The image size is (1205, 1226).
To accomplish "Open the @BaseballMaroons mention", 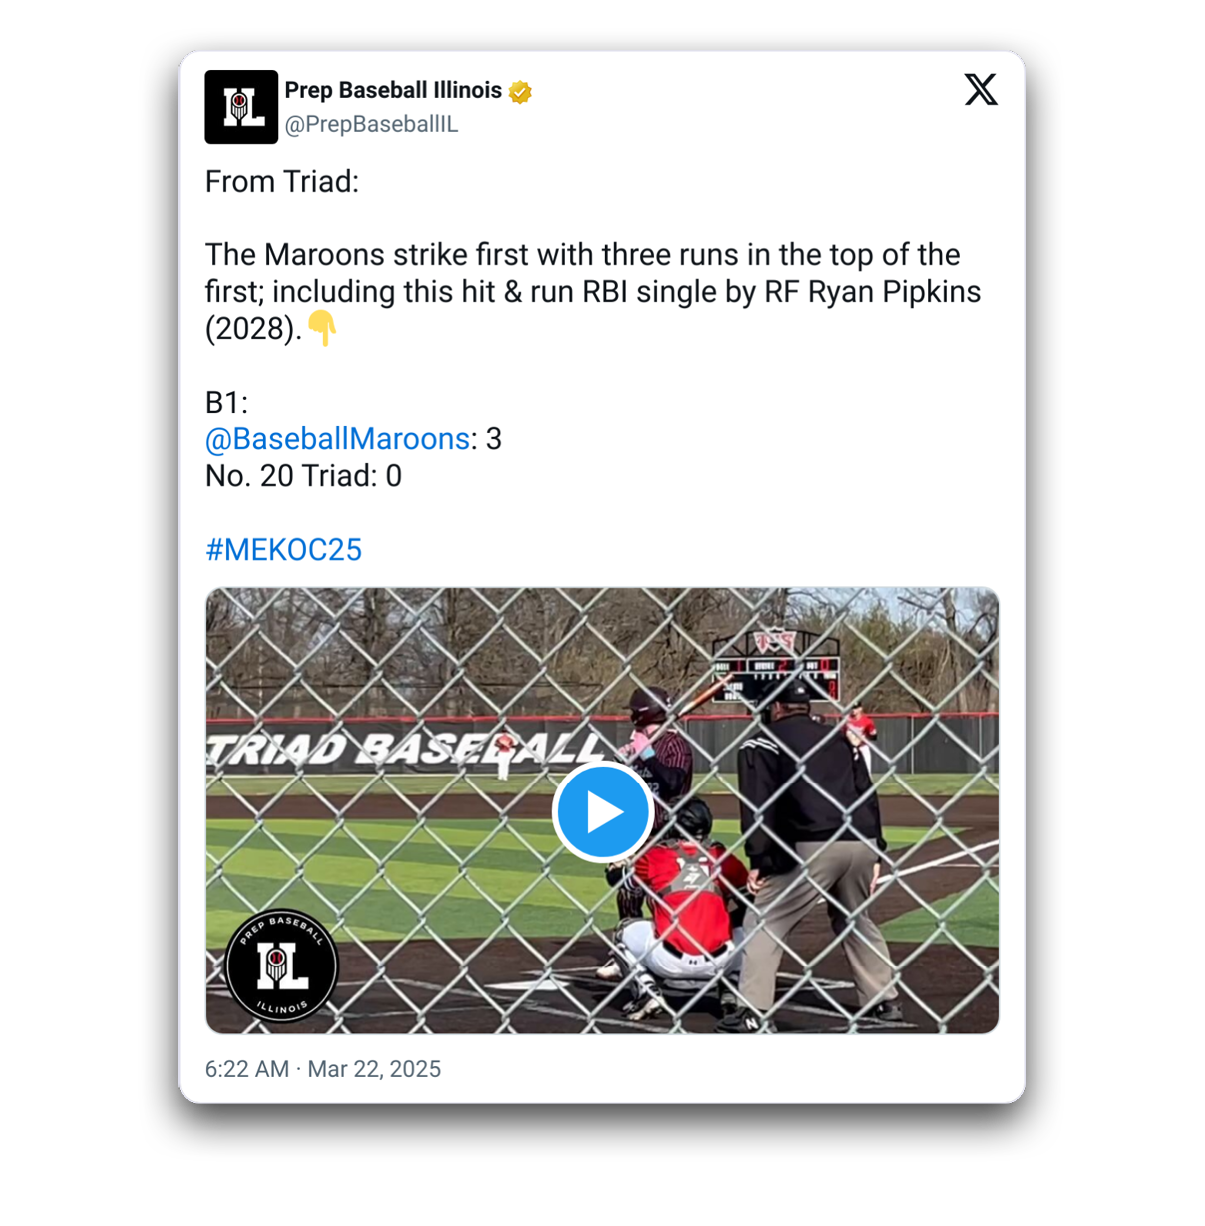I will [337, 439].
